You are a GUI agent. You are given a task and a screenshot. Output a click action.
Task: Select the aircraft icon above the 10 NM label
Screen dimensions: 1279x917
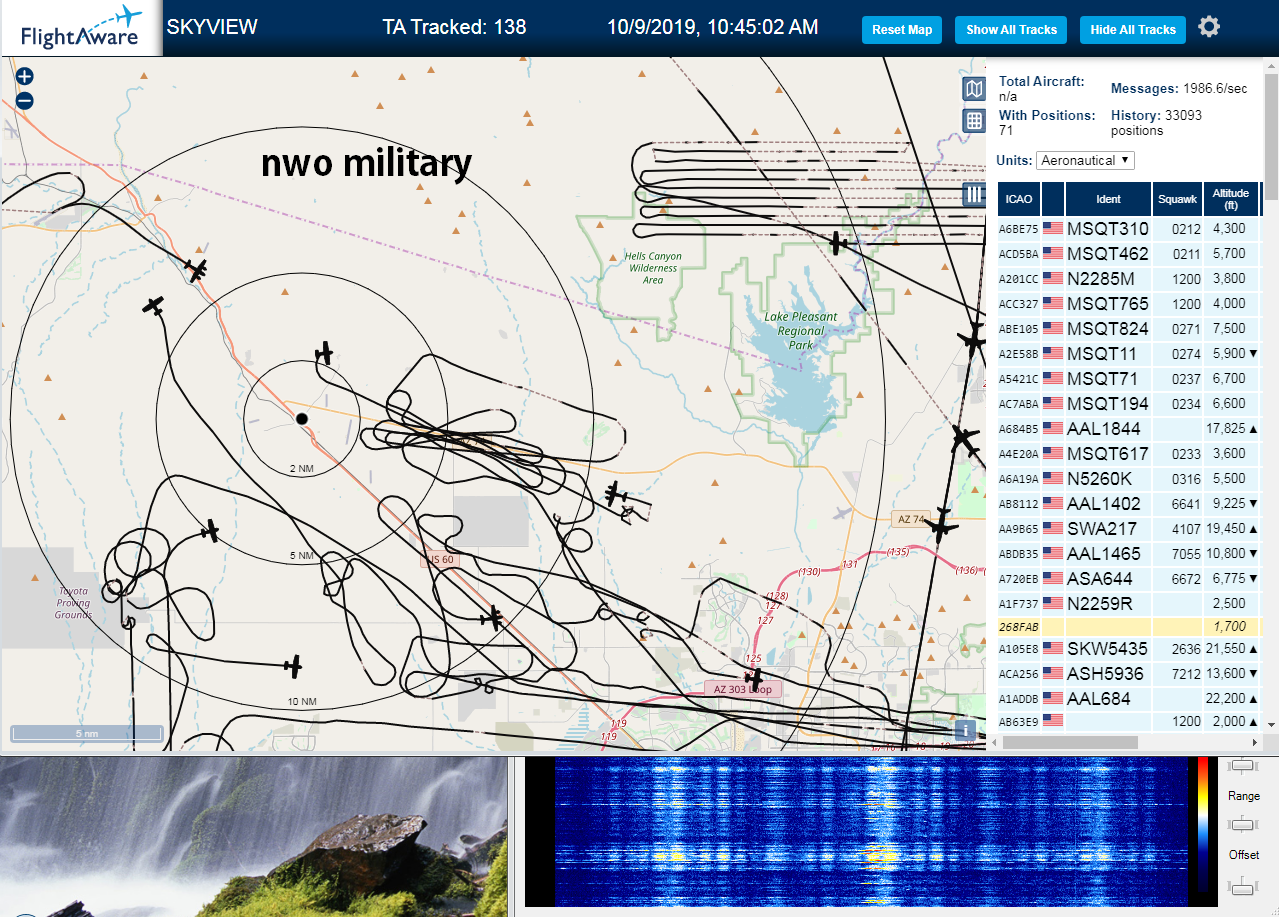pos(292,665)
